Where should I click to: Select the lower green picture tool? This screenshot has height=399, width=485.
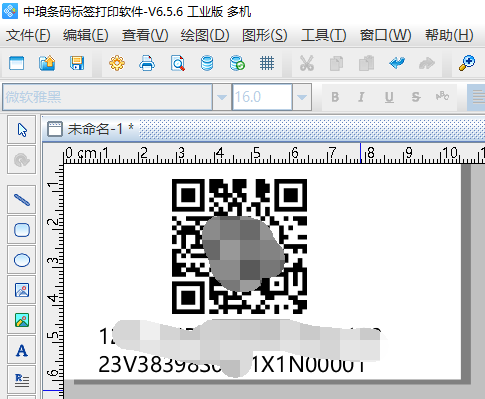(22, 320)
